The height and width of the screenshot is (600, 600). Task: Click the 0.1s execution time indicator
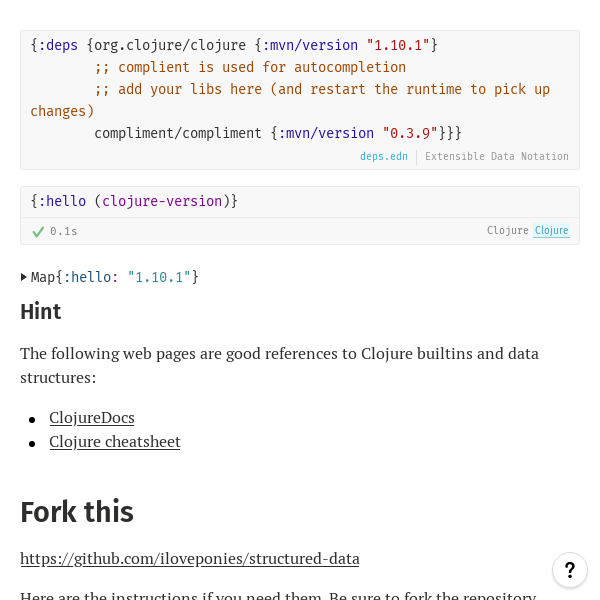[64, 231]
